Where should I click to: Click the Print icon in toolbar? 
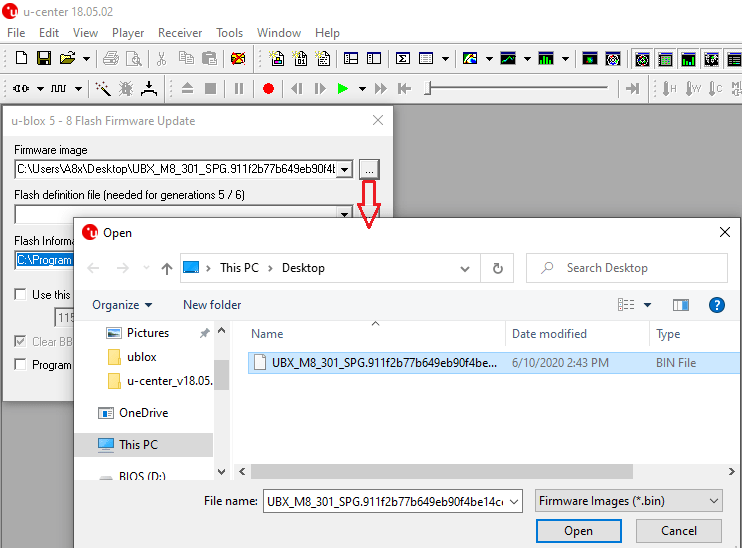[x=111, y=59]
